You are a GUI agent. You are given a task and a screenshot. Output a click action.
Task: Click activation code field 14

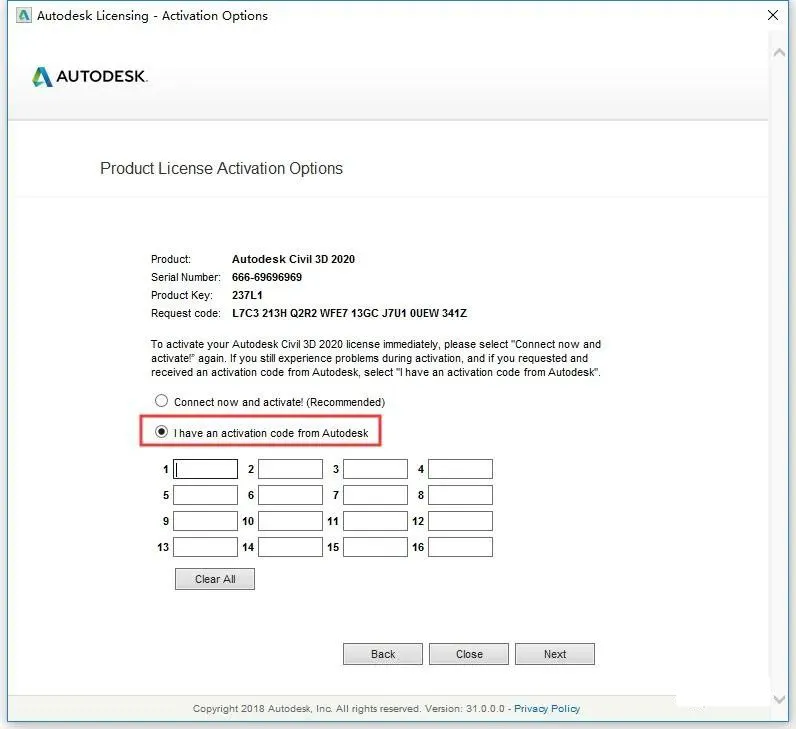pyautogui.click(x=290, y=547)
